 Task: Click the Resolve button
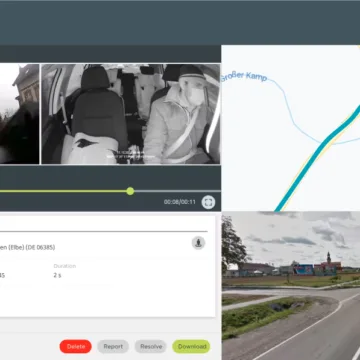tap(151, 346)
